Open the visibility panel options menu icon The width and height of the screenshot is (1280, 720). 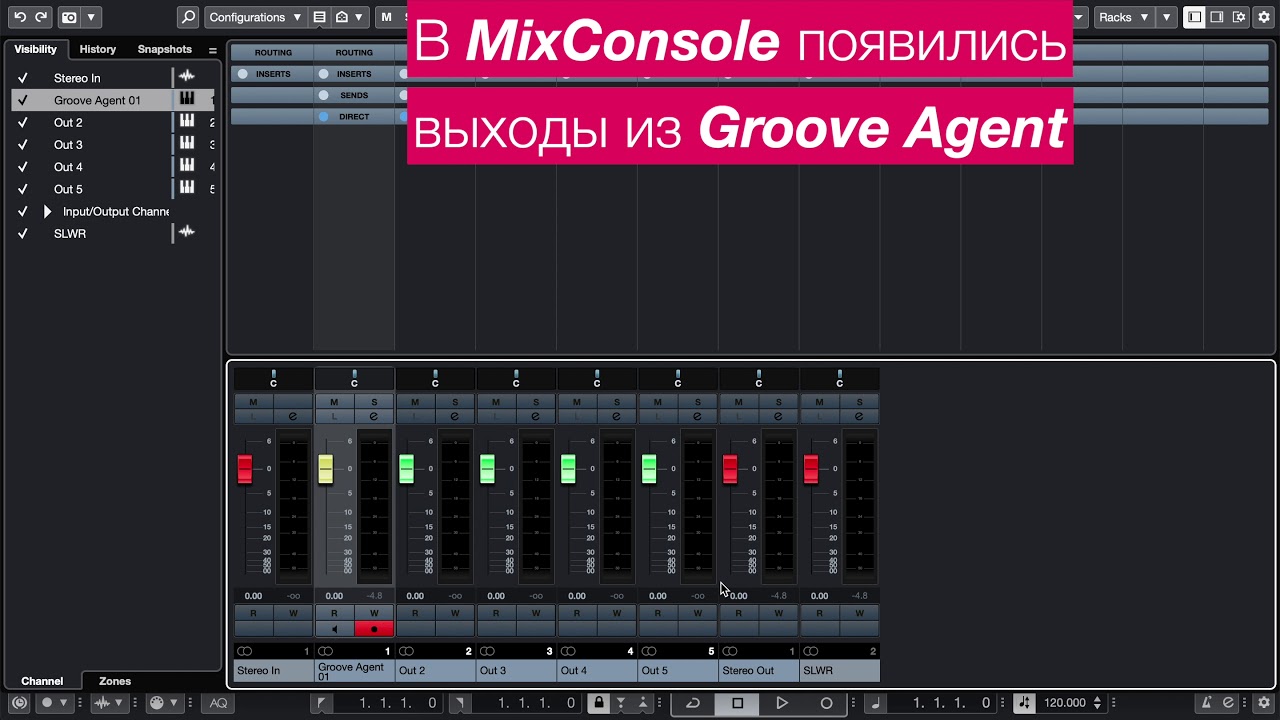tap(212, 50)
